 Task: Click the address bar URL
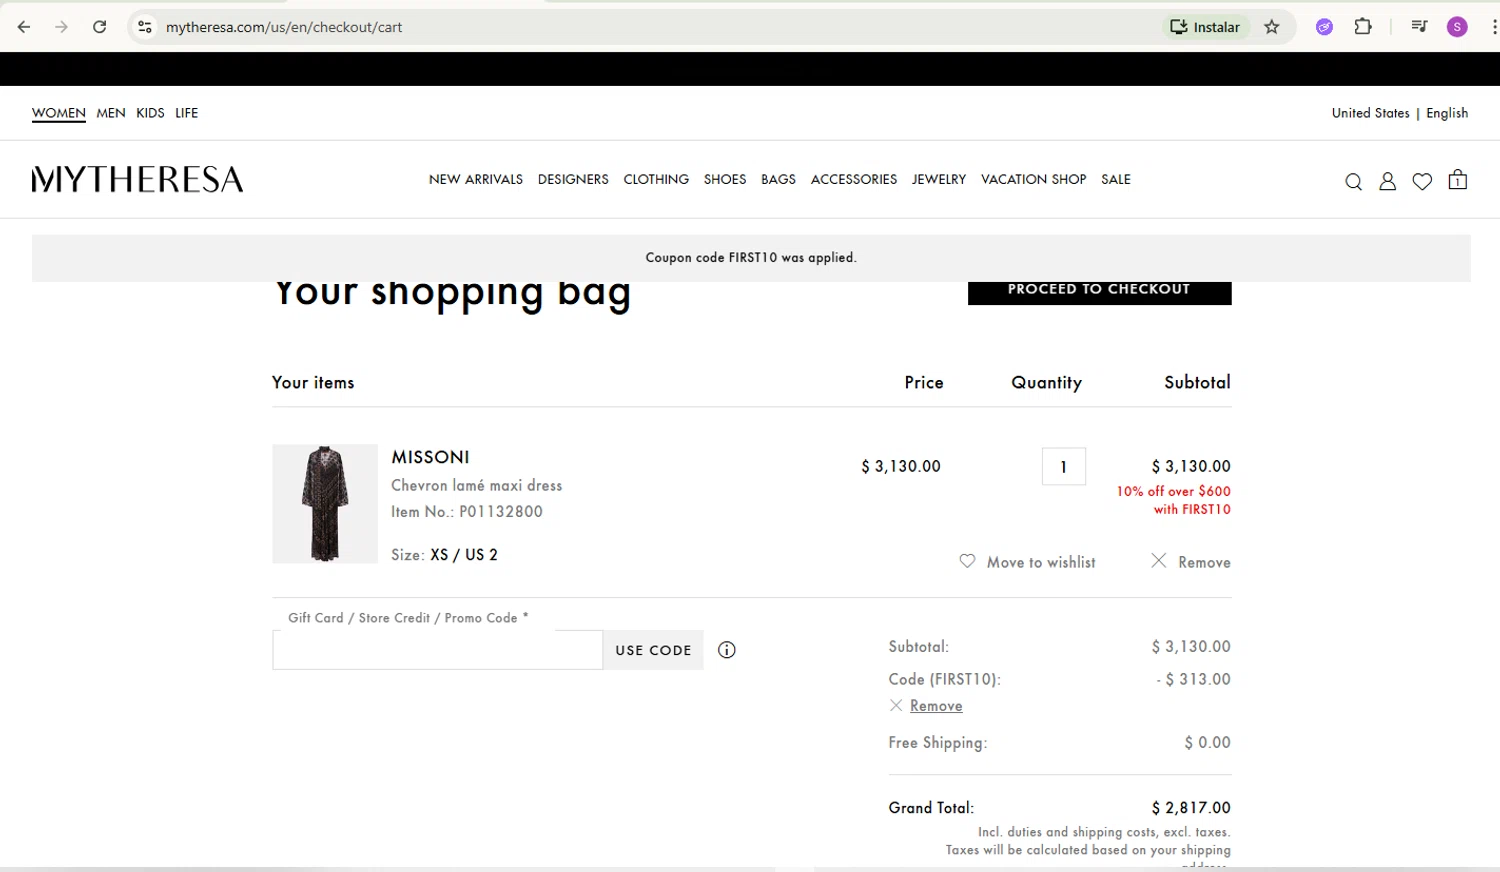click(x=284, y=27)
